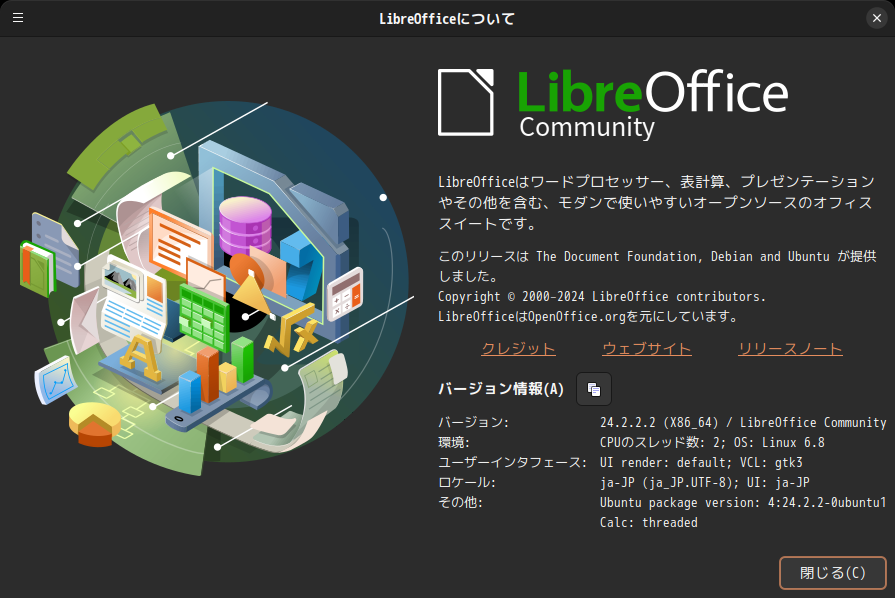Click the LibreOffice document logo icon

pos(466,102)
